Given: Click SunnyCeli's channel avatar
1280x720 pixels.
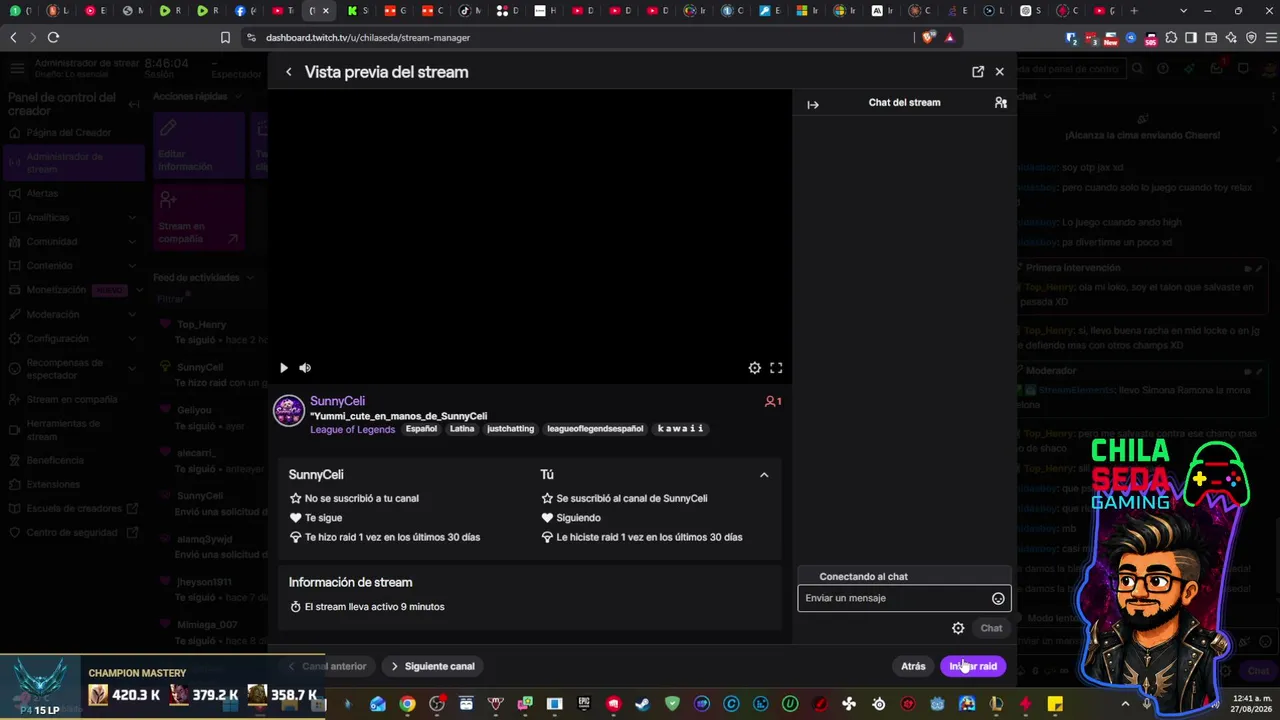Looking at the screenshot, I should [289, 411].
